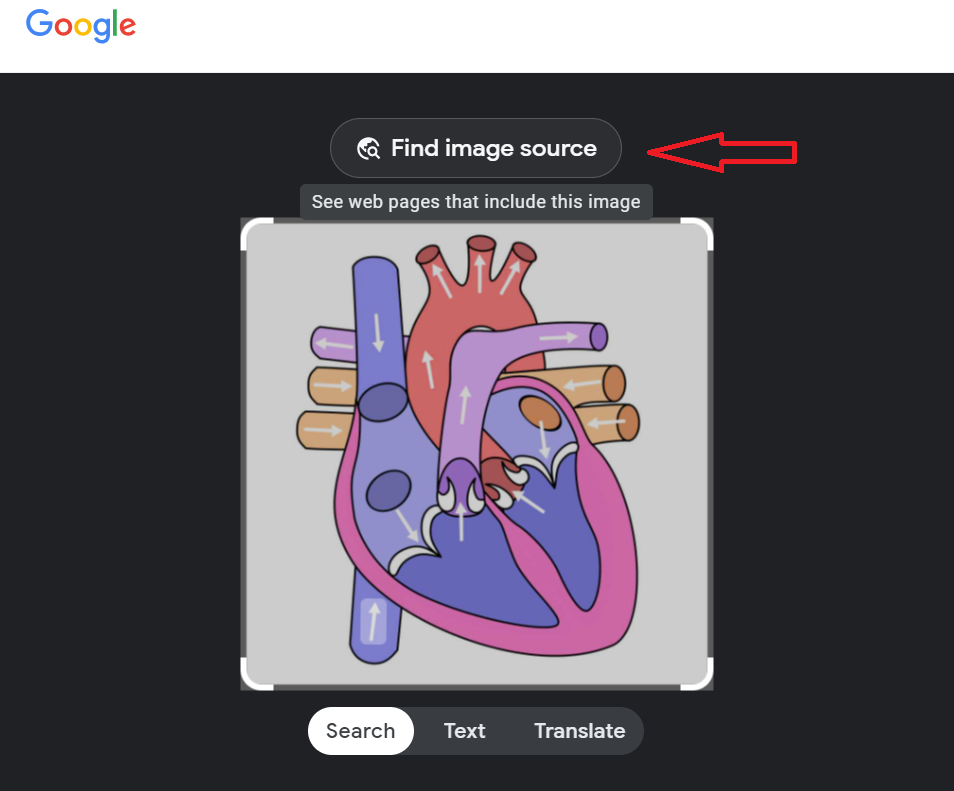
Task: Switch to the Search mode tab
Action: pyautogui.click(x=360, y=731)
